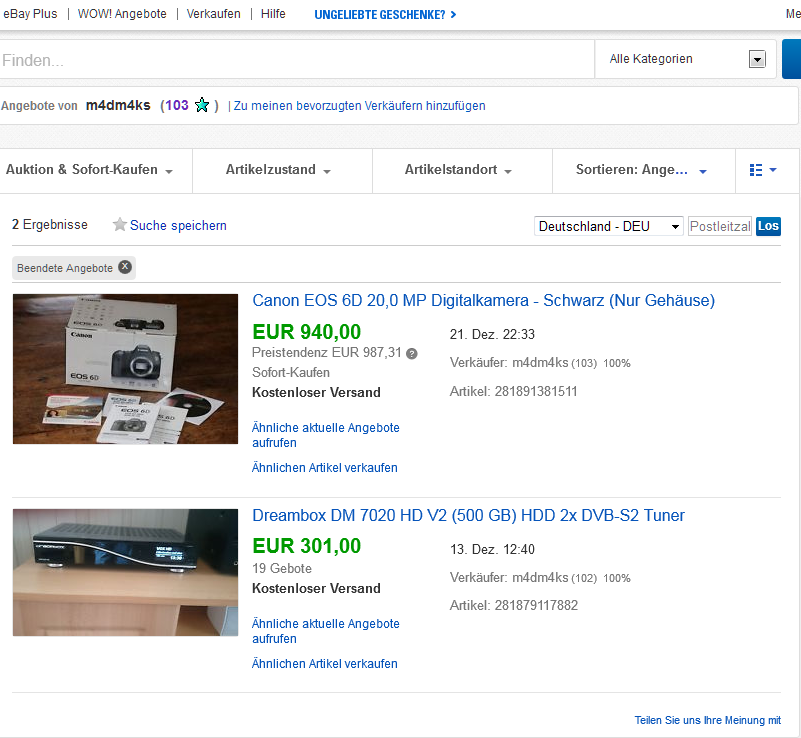Viewport: 801px width, 738px height.
Task: Click the Postleitzahl input field
Action: (x=720, y=227)
